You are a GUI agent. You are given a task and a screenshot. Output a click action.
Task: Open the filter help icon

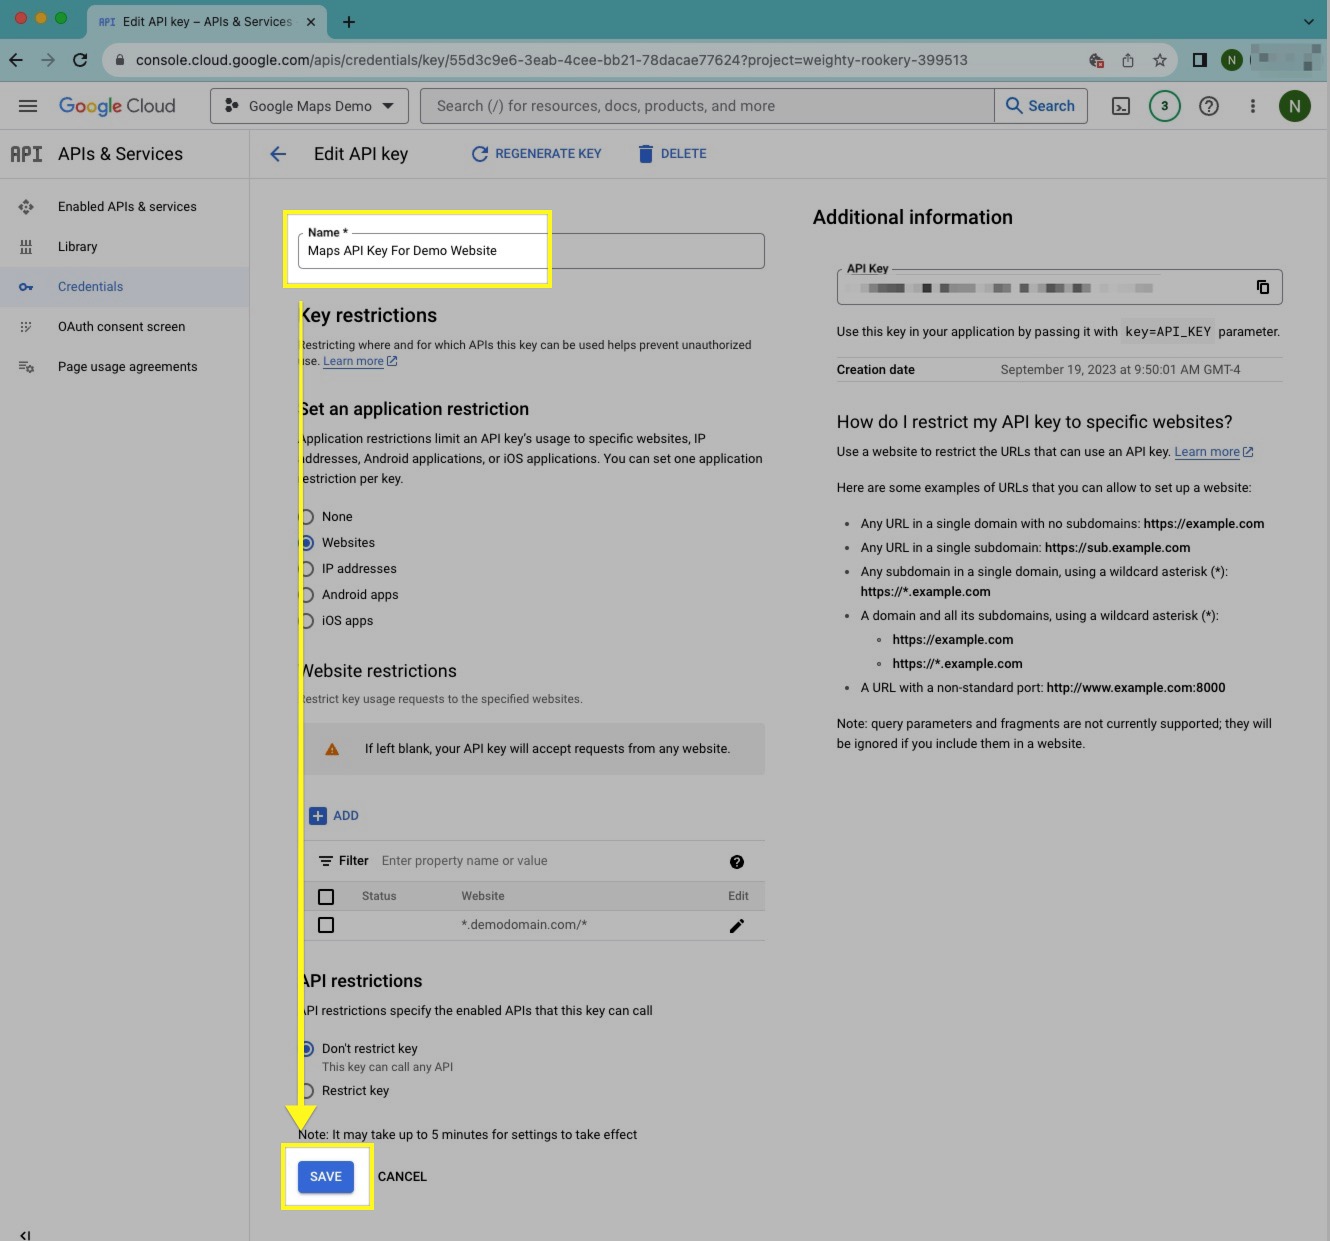(x=737, y=862)
